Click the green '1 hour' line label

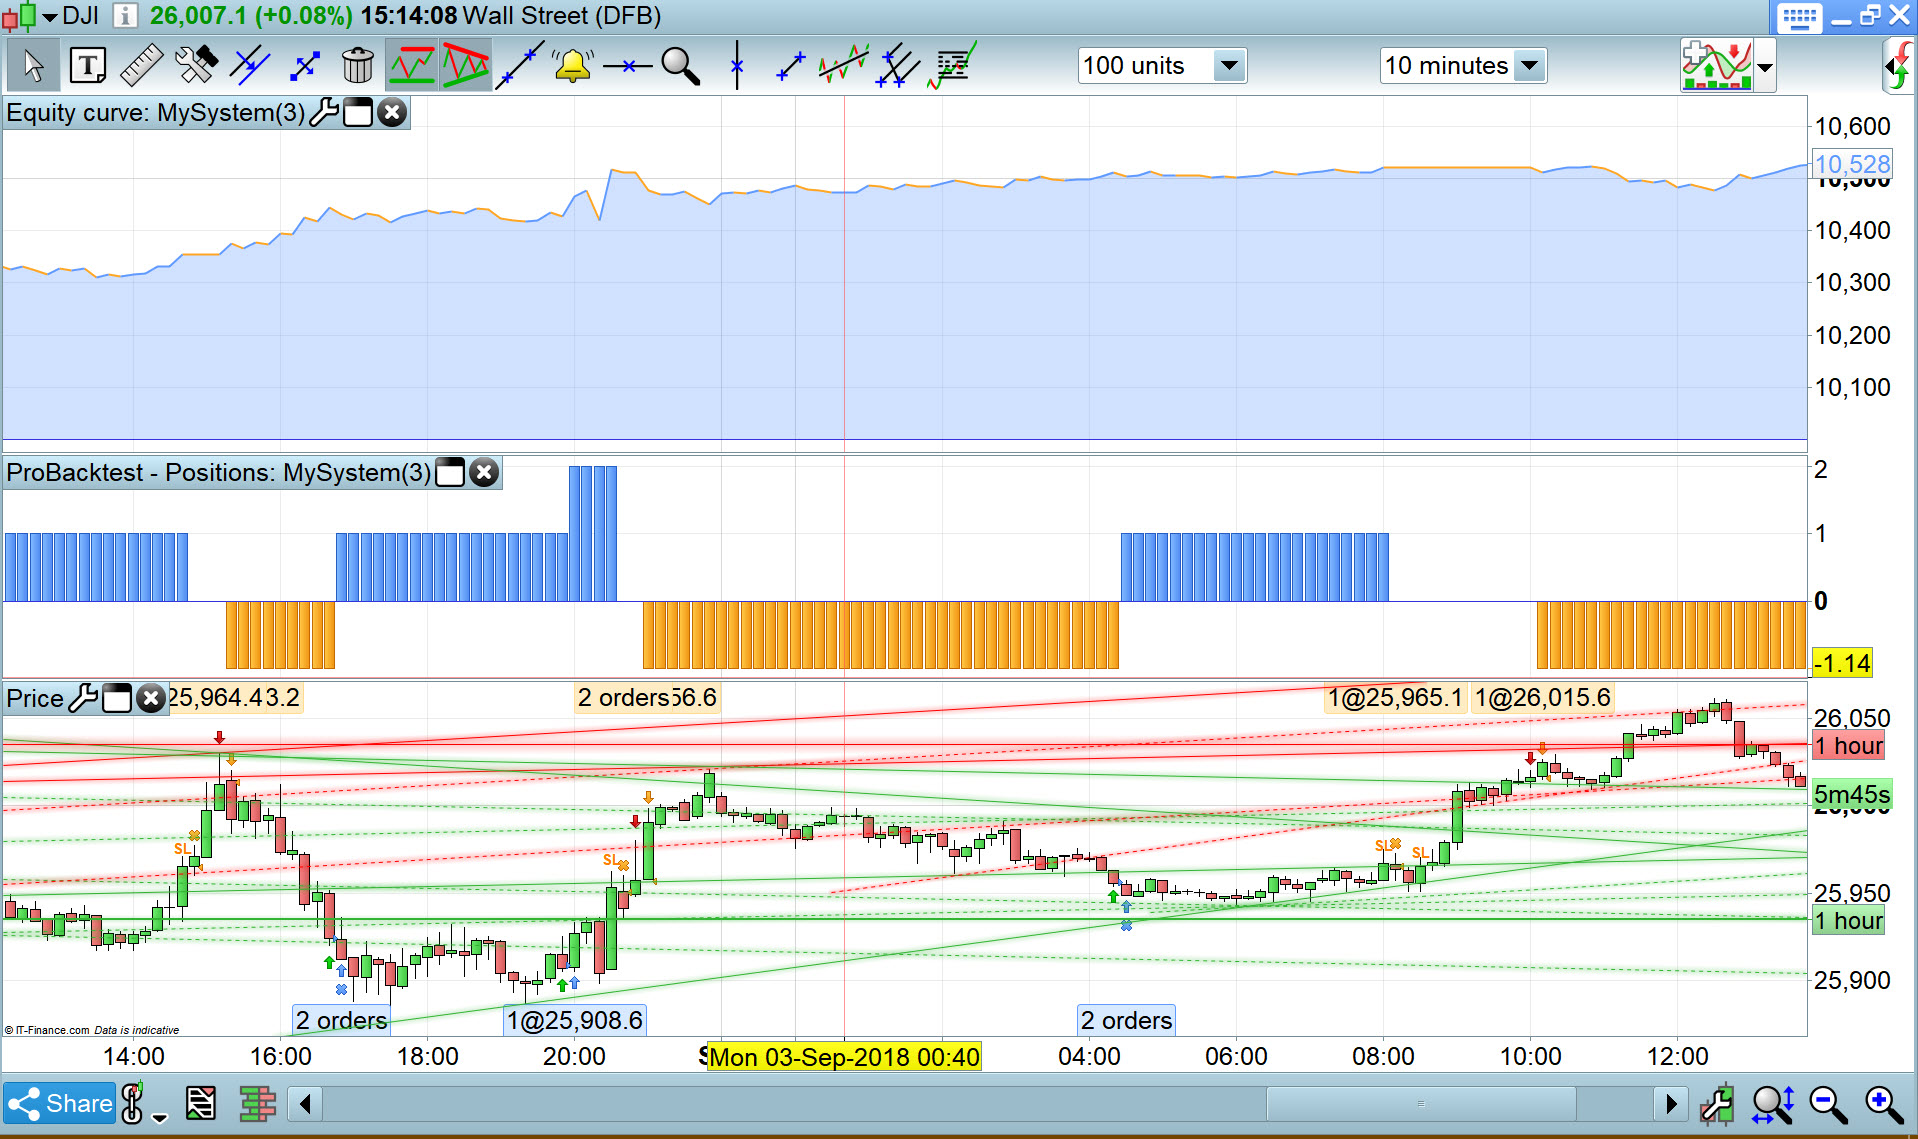point(1849,921)
